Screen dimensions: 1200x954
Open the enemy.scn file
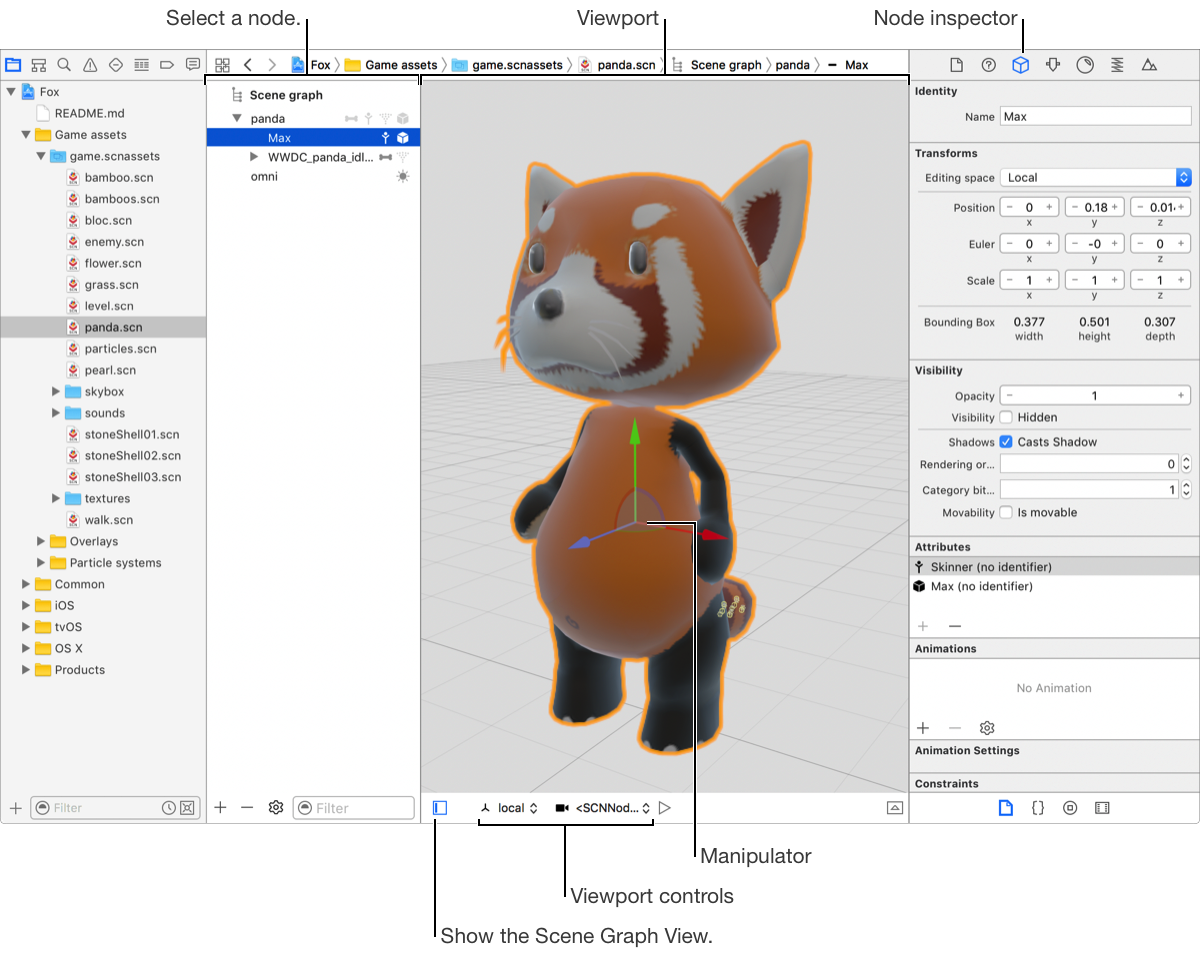coord(114,242)
